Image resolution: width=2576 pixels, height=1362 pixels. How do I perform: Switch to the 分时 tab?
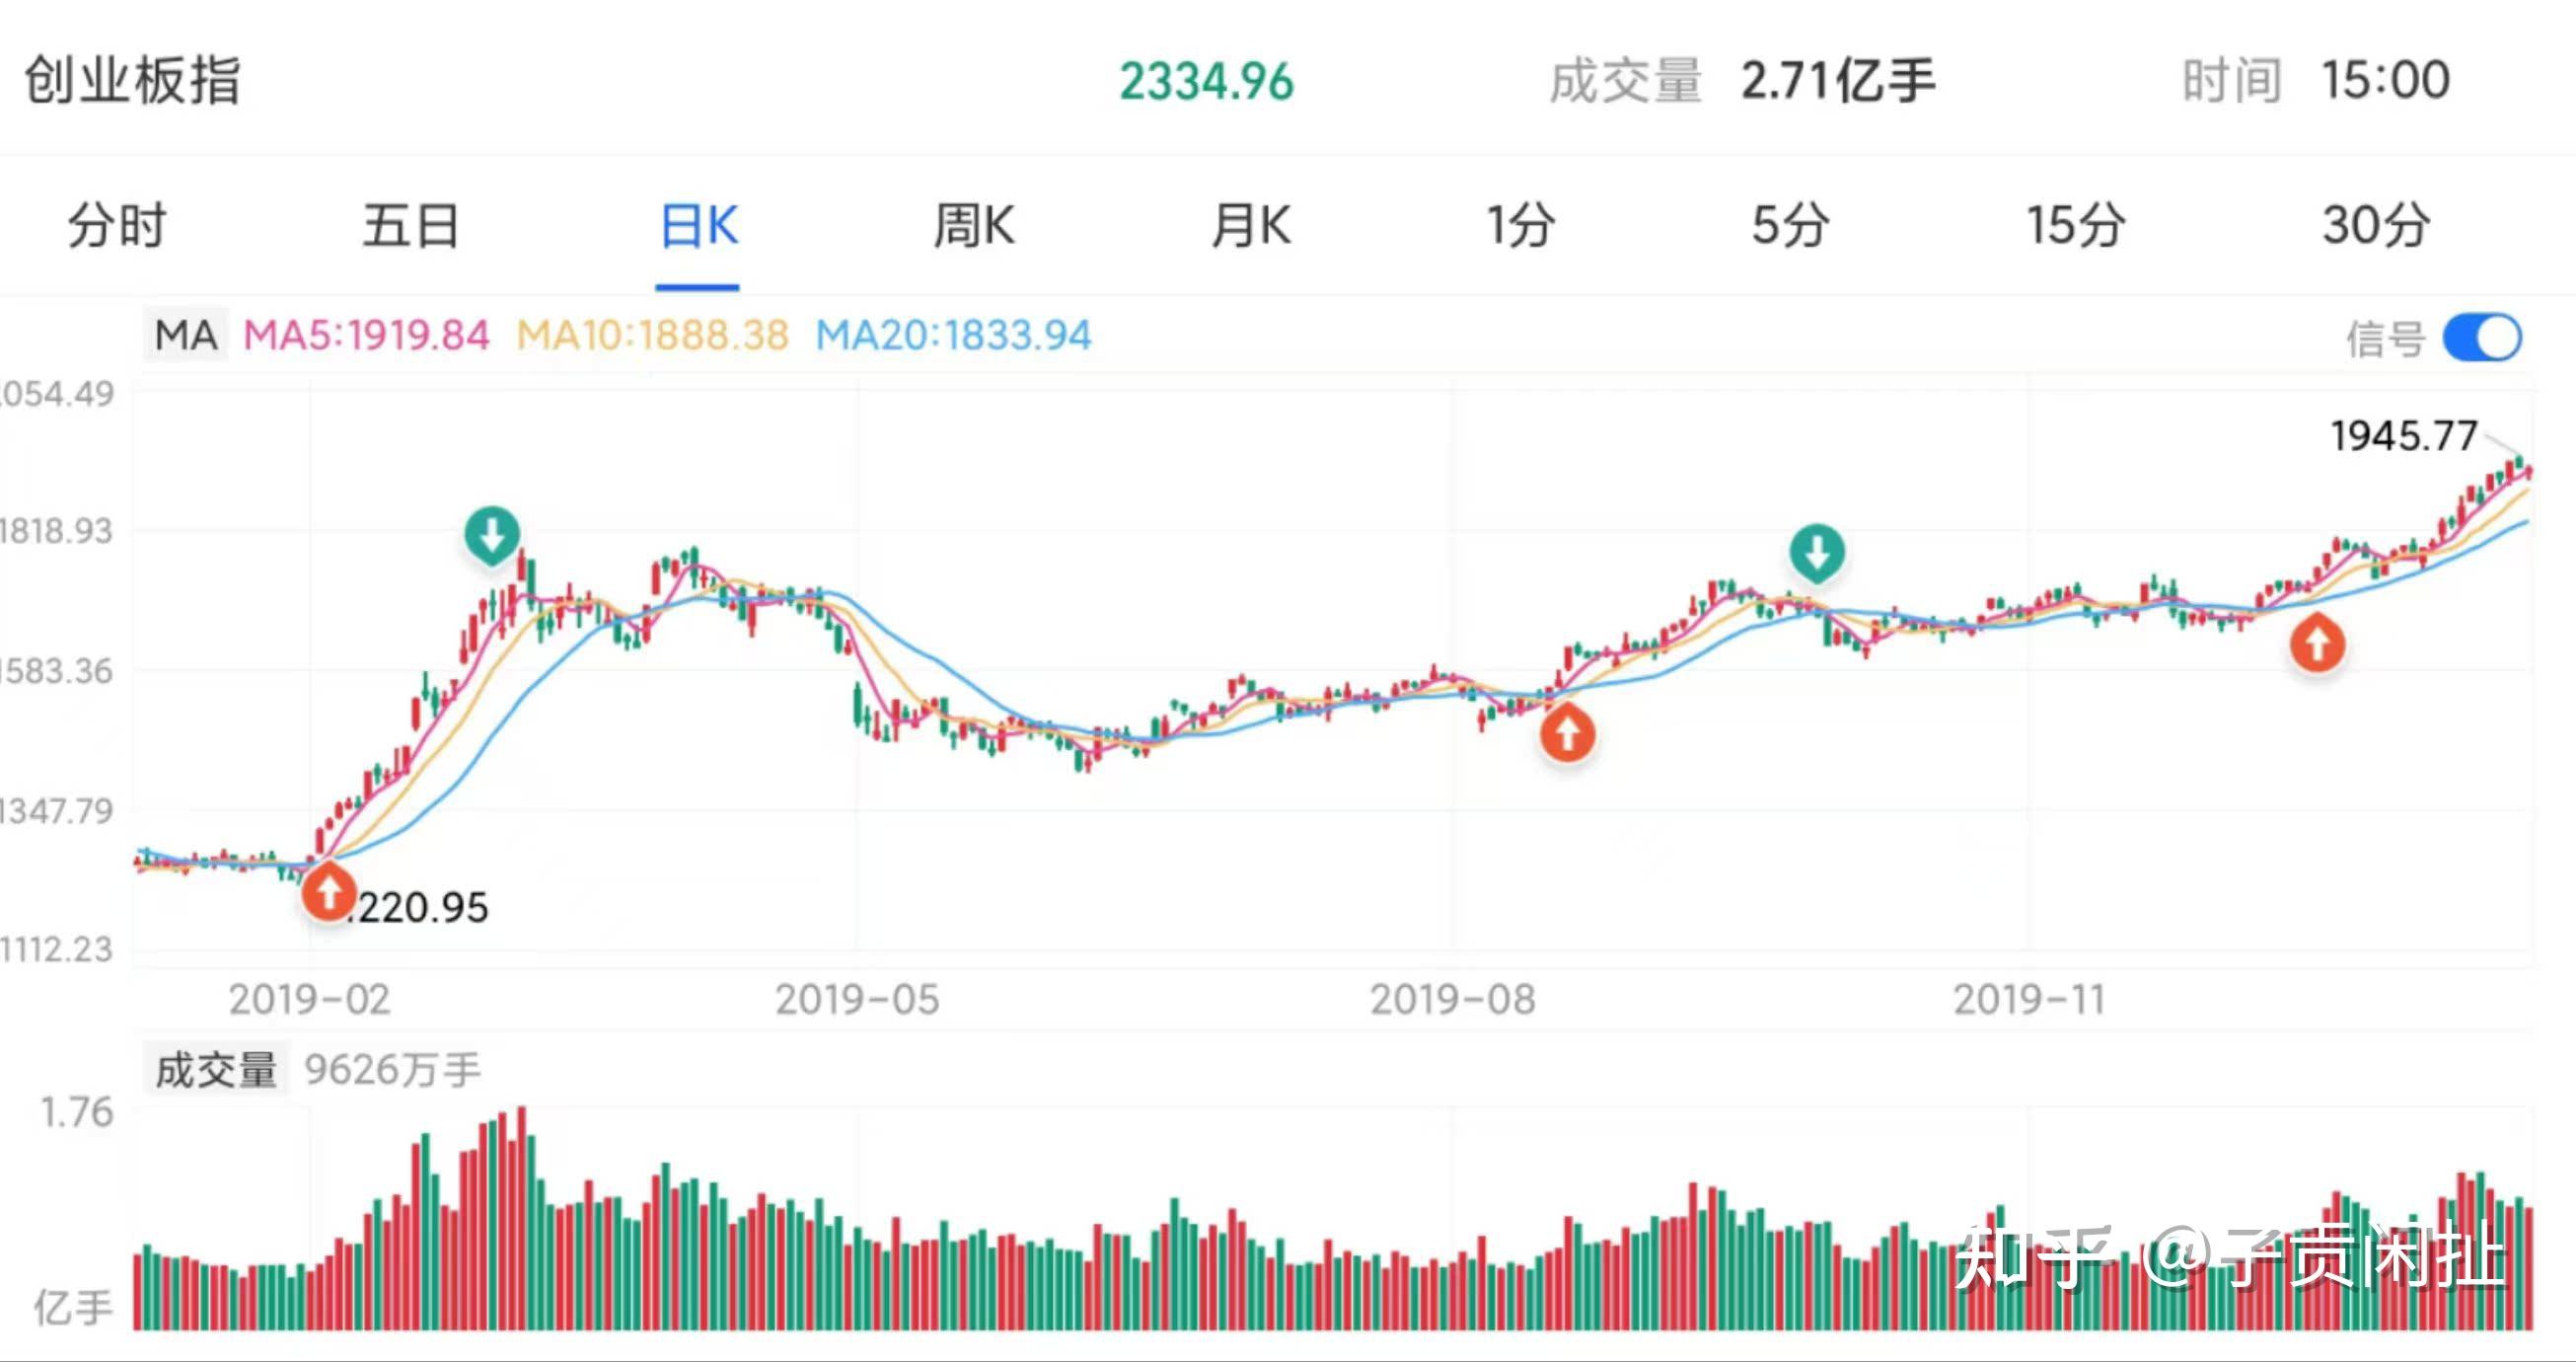pos(117,225)
